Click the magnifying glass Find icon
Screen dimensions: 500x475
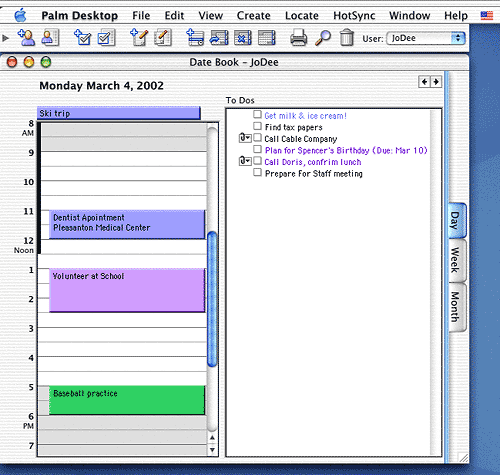click(x=323, y=38)
